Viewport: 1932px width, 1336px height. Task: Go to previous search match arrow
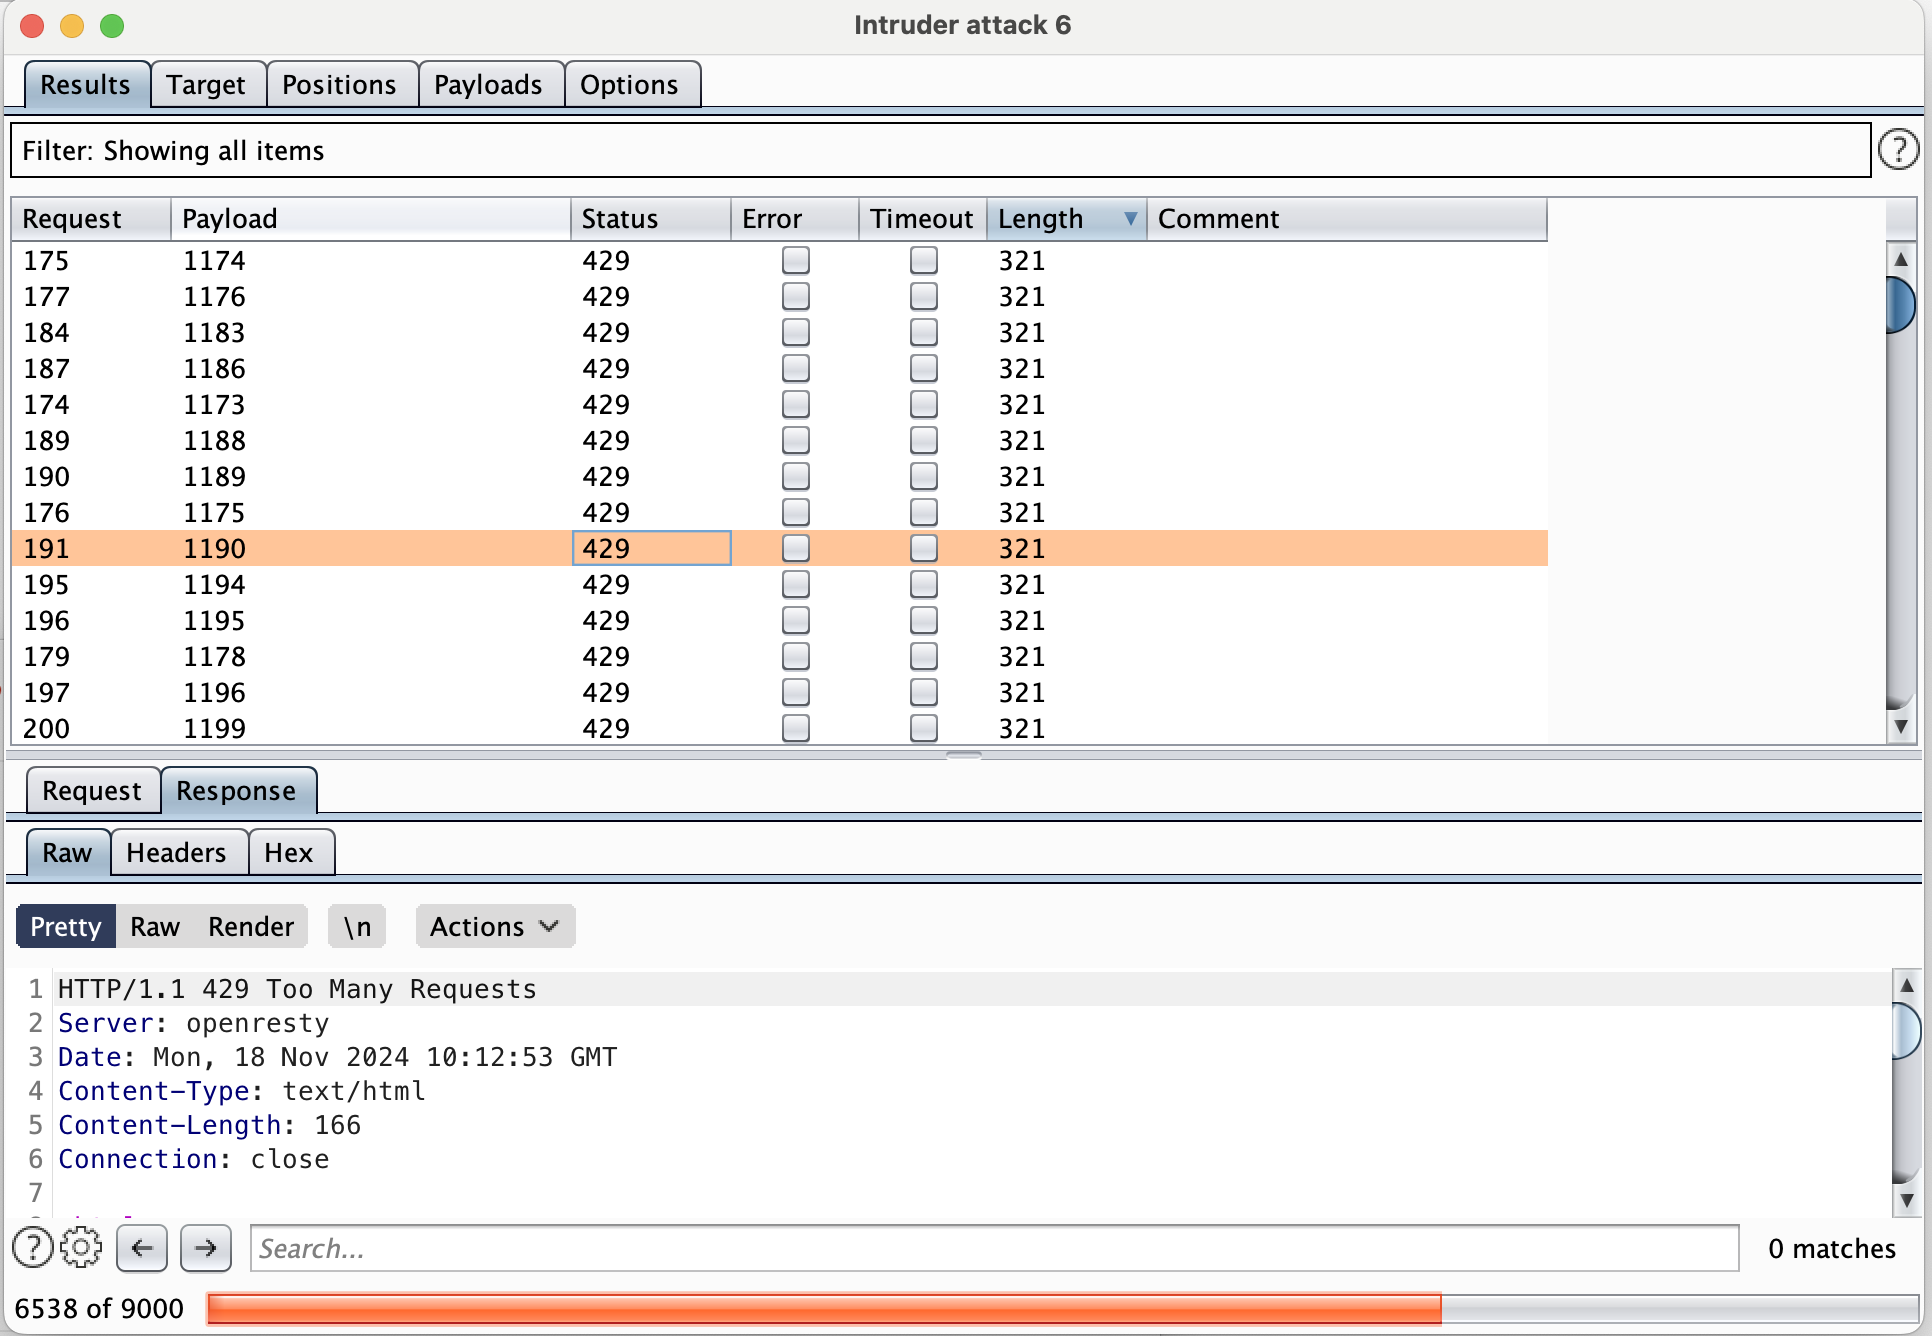142,1247
